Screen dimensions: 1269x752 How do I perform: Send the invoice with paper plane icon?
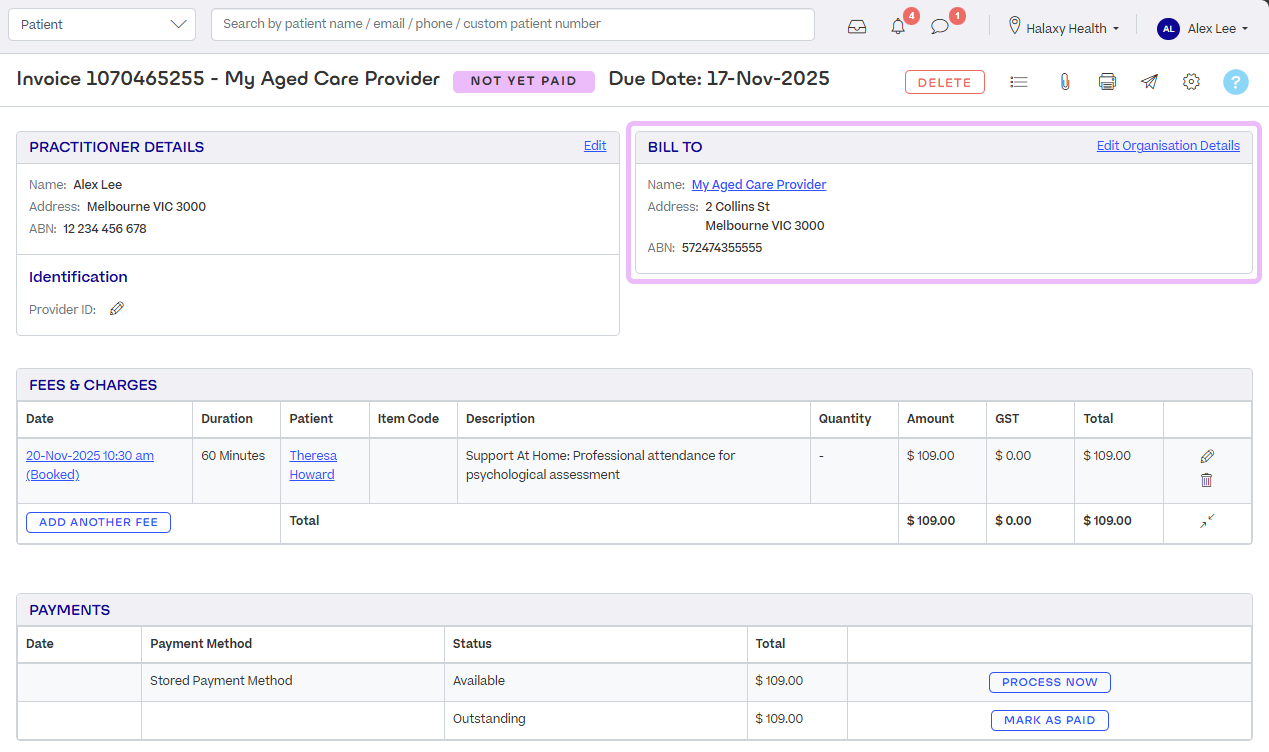[1149, 82]
